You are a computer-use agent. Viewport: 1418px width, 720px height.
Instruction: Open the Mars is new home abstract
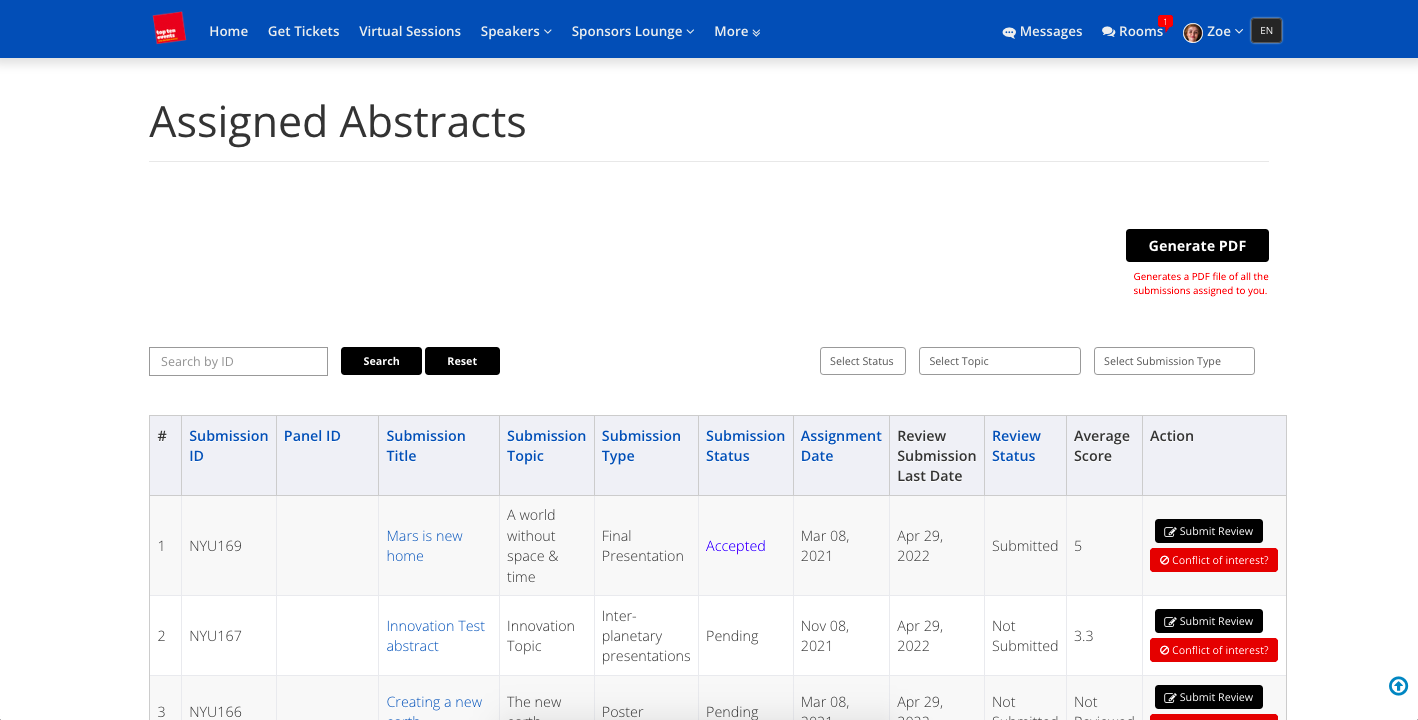[x=424, y=546]
